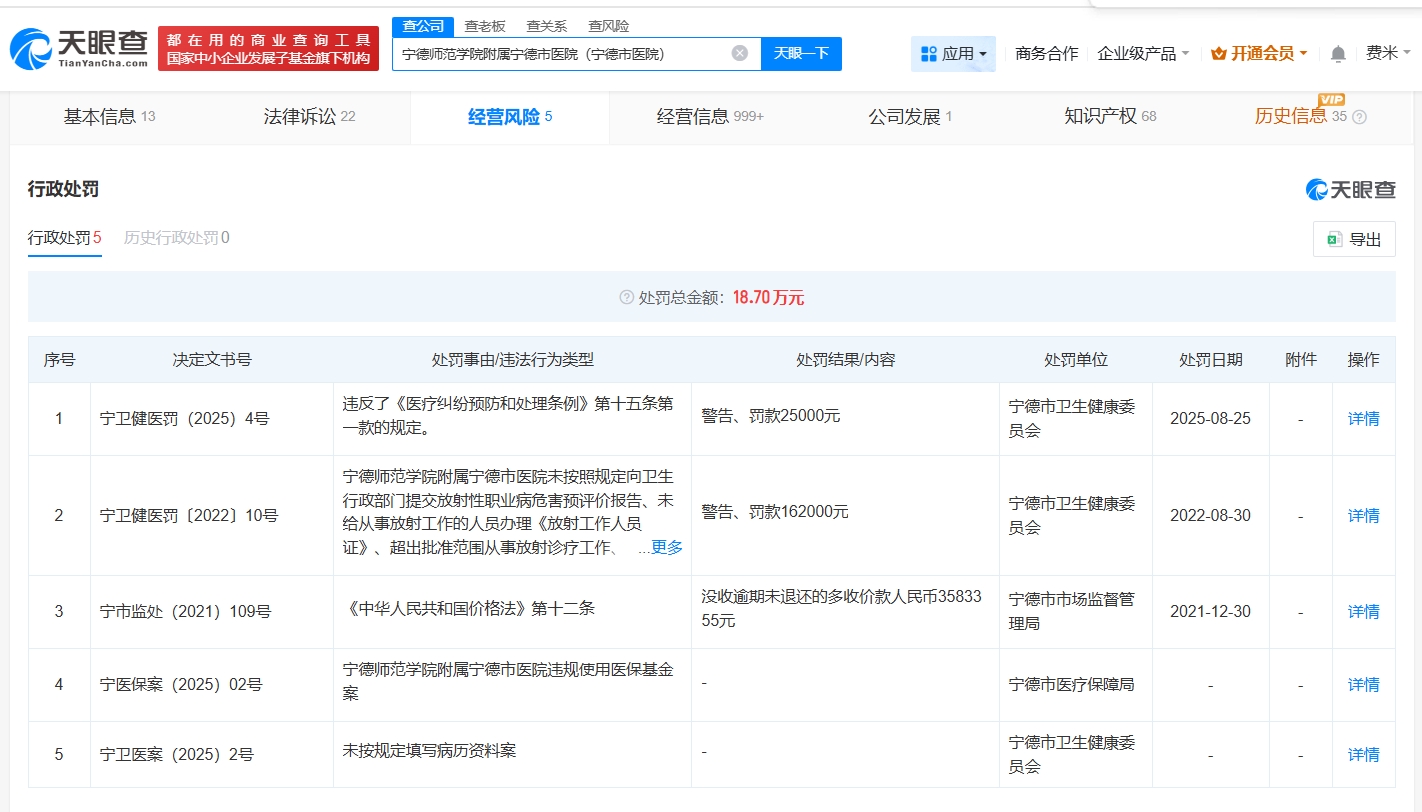Click the company name search input field
Screen dimensions: 1422x812
(560, 54)
